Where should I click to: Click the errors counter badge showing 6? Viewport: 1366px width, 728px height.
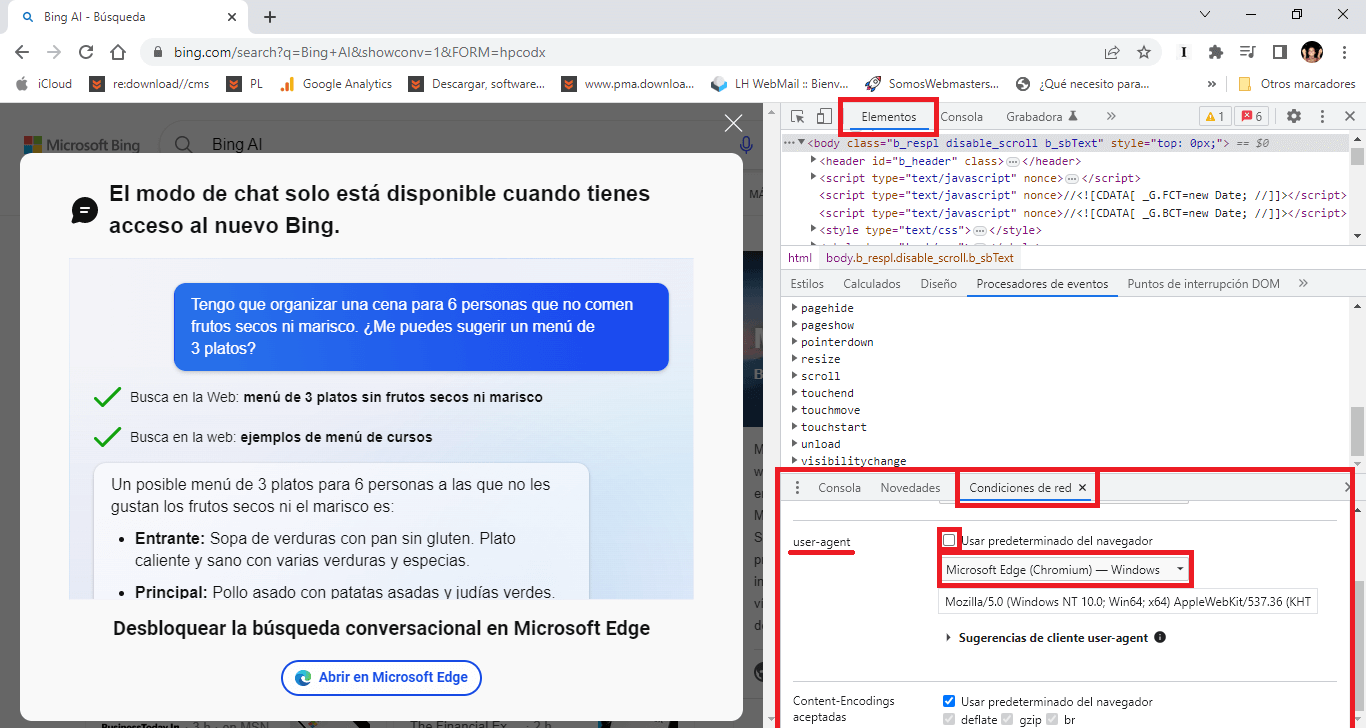point(1252,117)
